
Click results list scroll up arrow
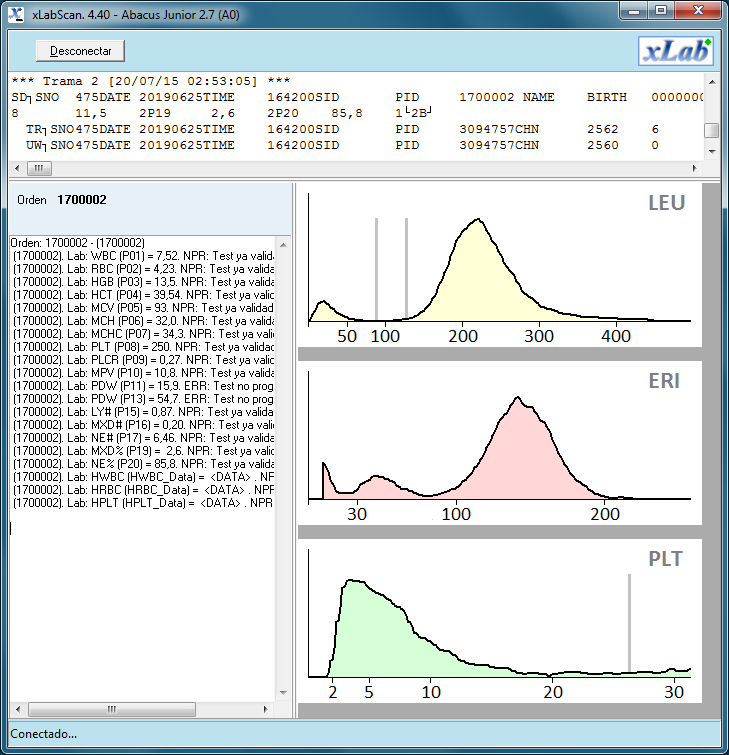(x=283, y=245)
